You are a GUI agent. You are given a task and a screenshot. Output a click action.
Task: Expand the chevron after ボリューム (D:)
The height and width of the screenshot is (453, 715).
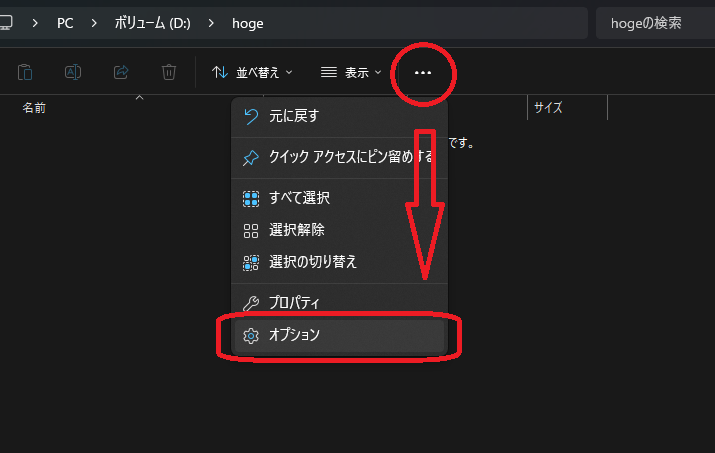click(211, 23)
